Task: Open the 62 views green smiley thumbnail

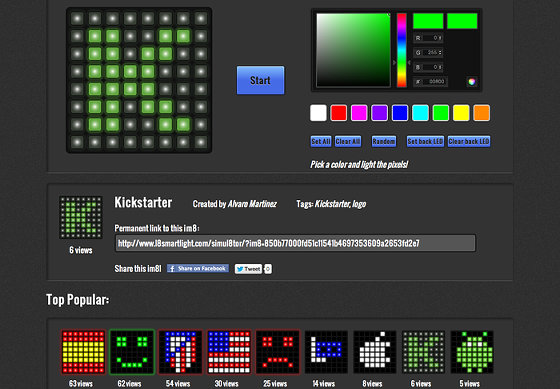Action: pos(132,352)
